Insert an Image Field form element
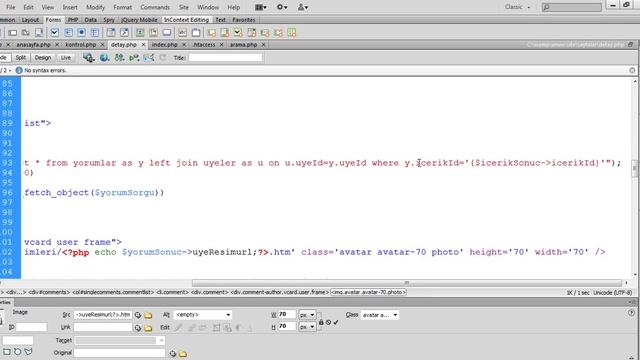 (x=140, y=33)
